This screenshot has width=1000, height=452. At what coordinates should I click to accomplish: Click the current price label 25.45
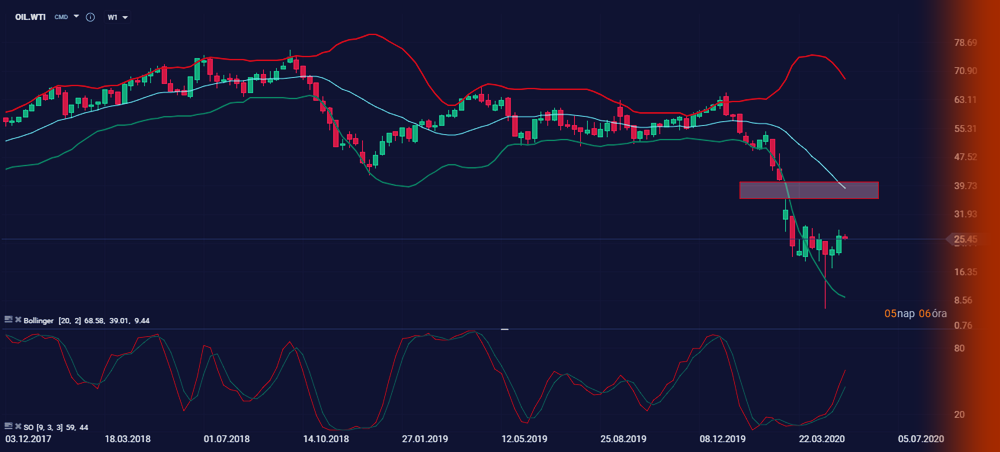pos(966,240)
